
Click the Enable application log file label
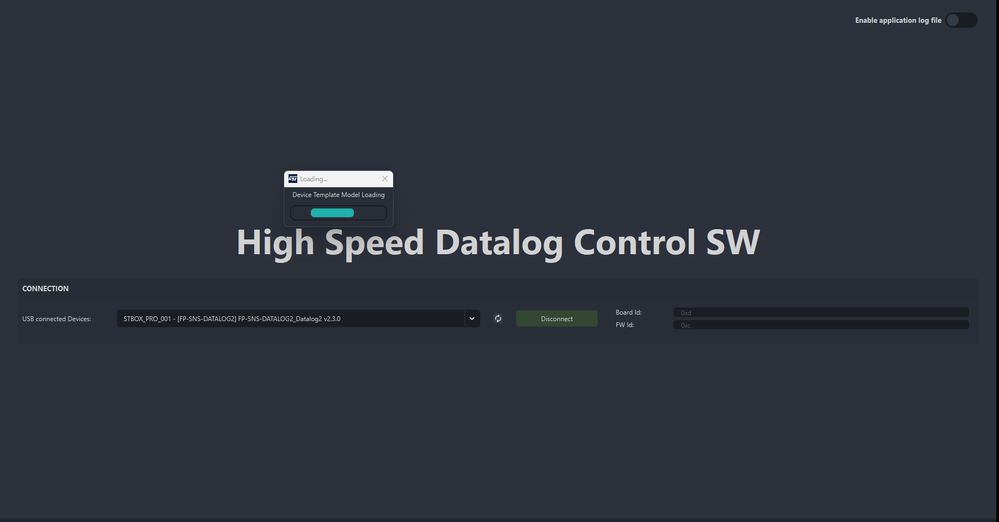pyautogui.click(x=898, y=20)
